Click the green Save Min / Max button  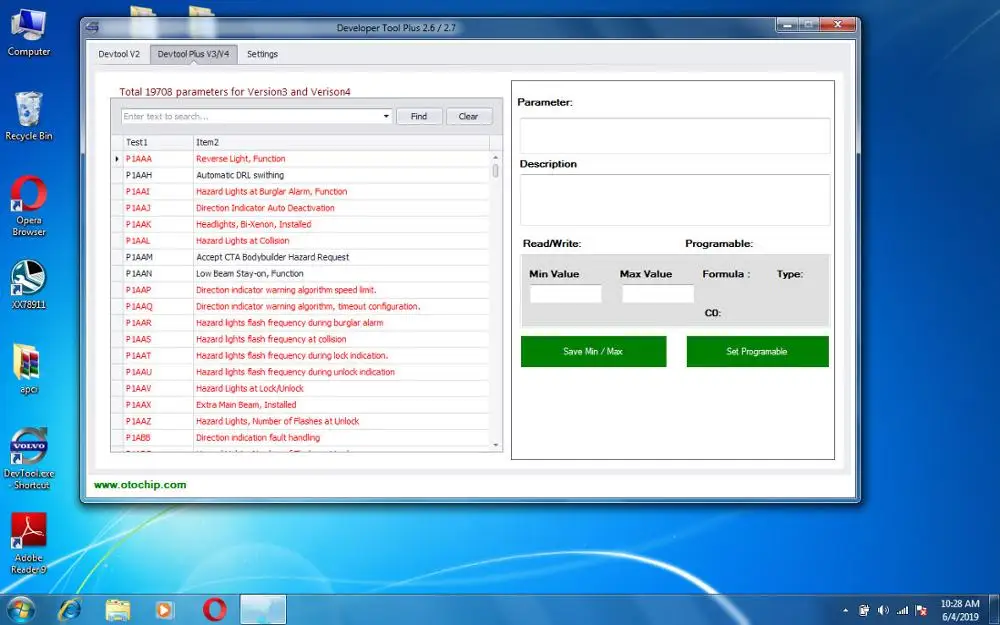(593, 351)
